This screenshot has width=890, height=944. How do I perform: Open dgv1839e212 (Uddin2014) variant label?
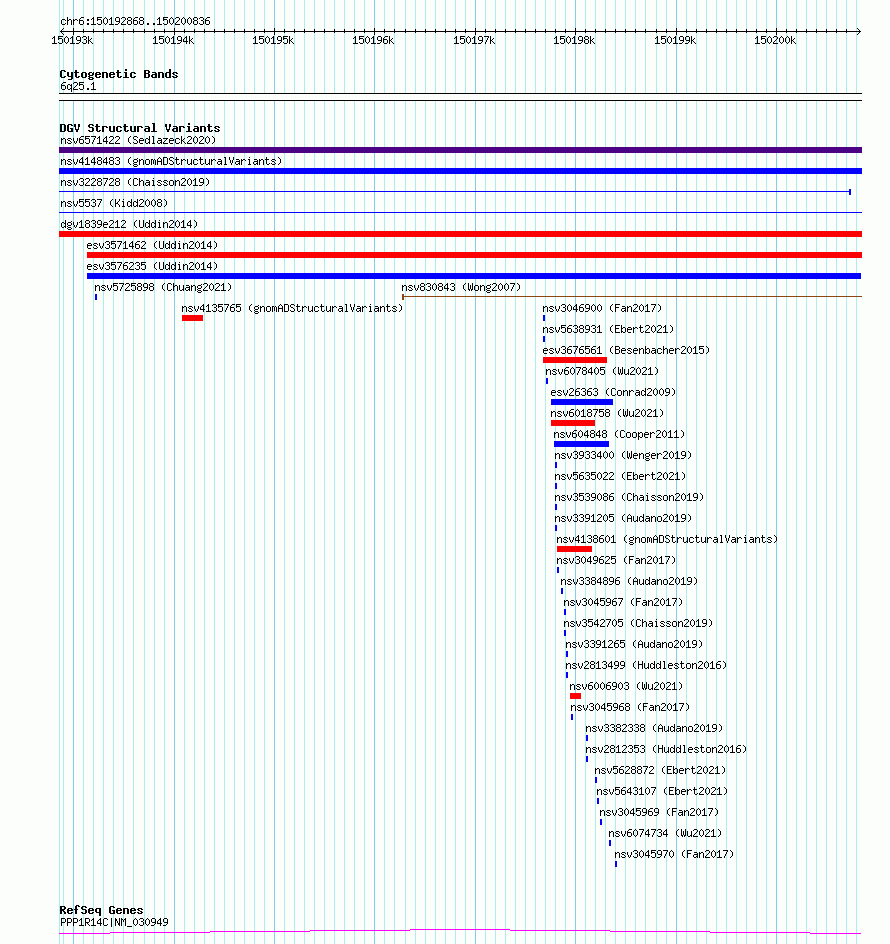coord(129,225)
